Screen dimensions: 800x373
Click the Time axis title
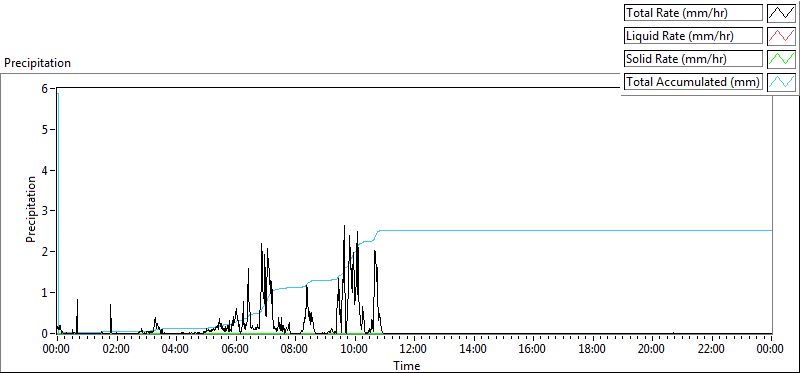(407, 365)
